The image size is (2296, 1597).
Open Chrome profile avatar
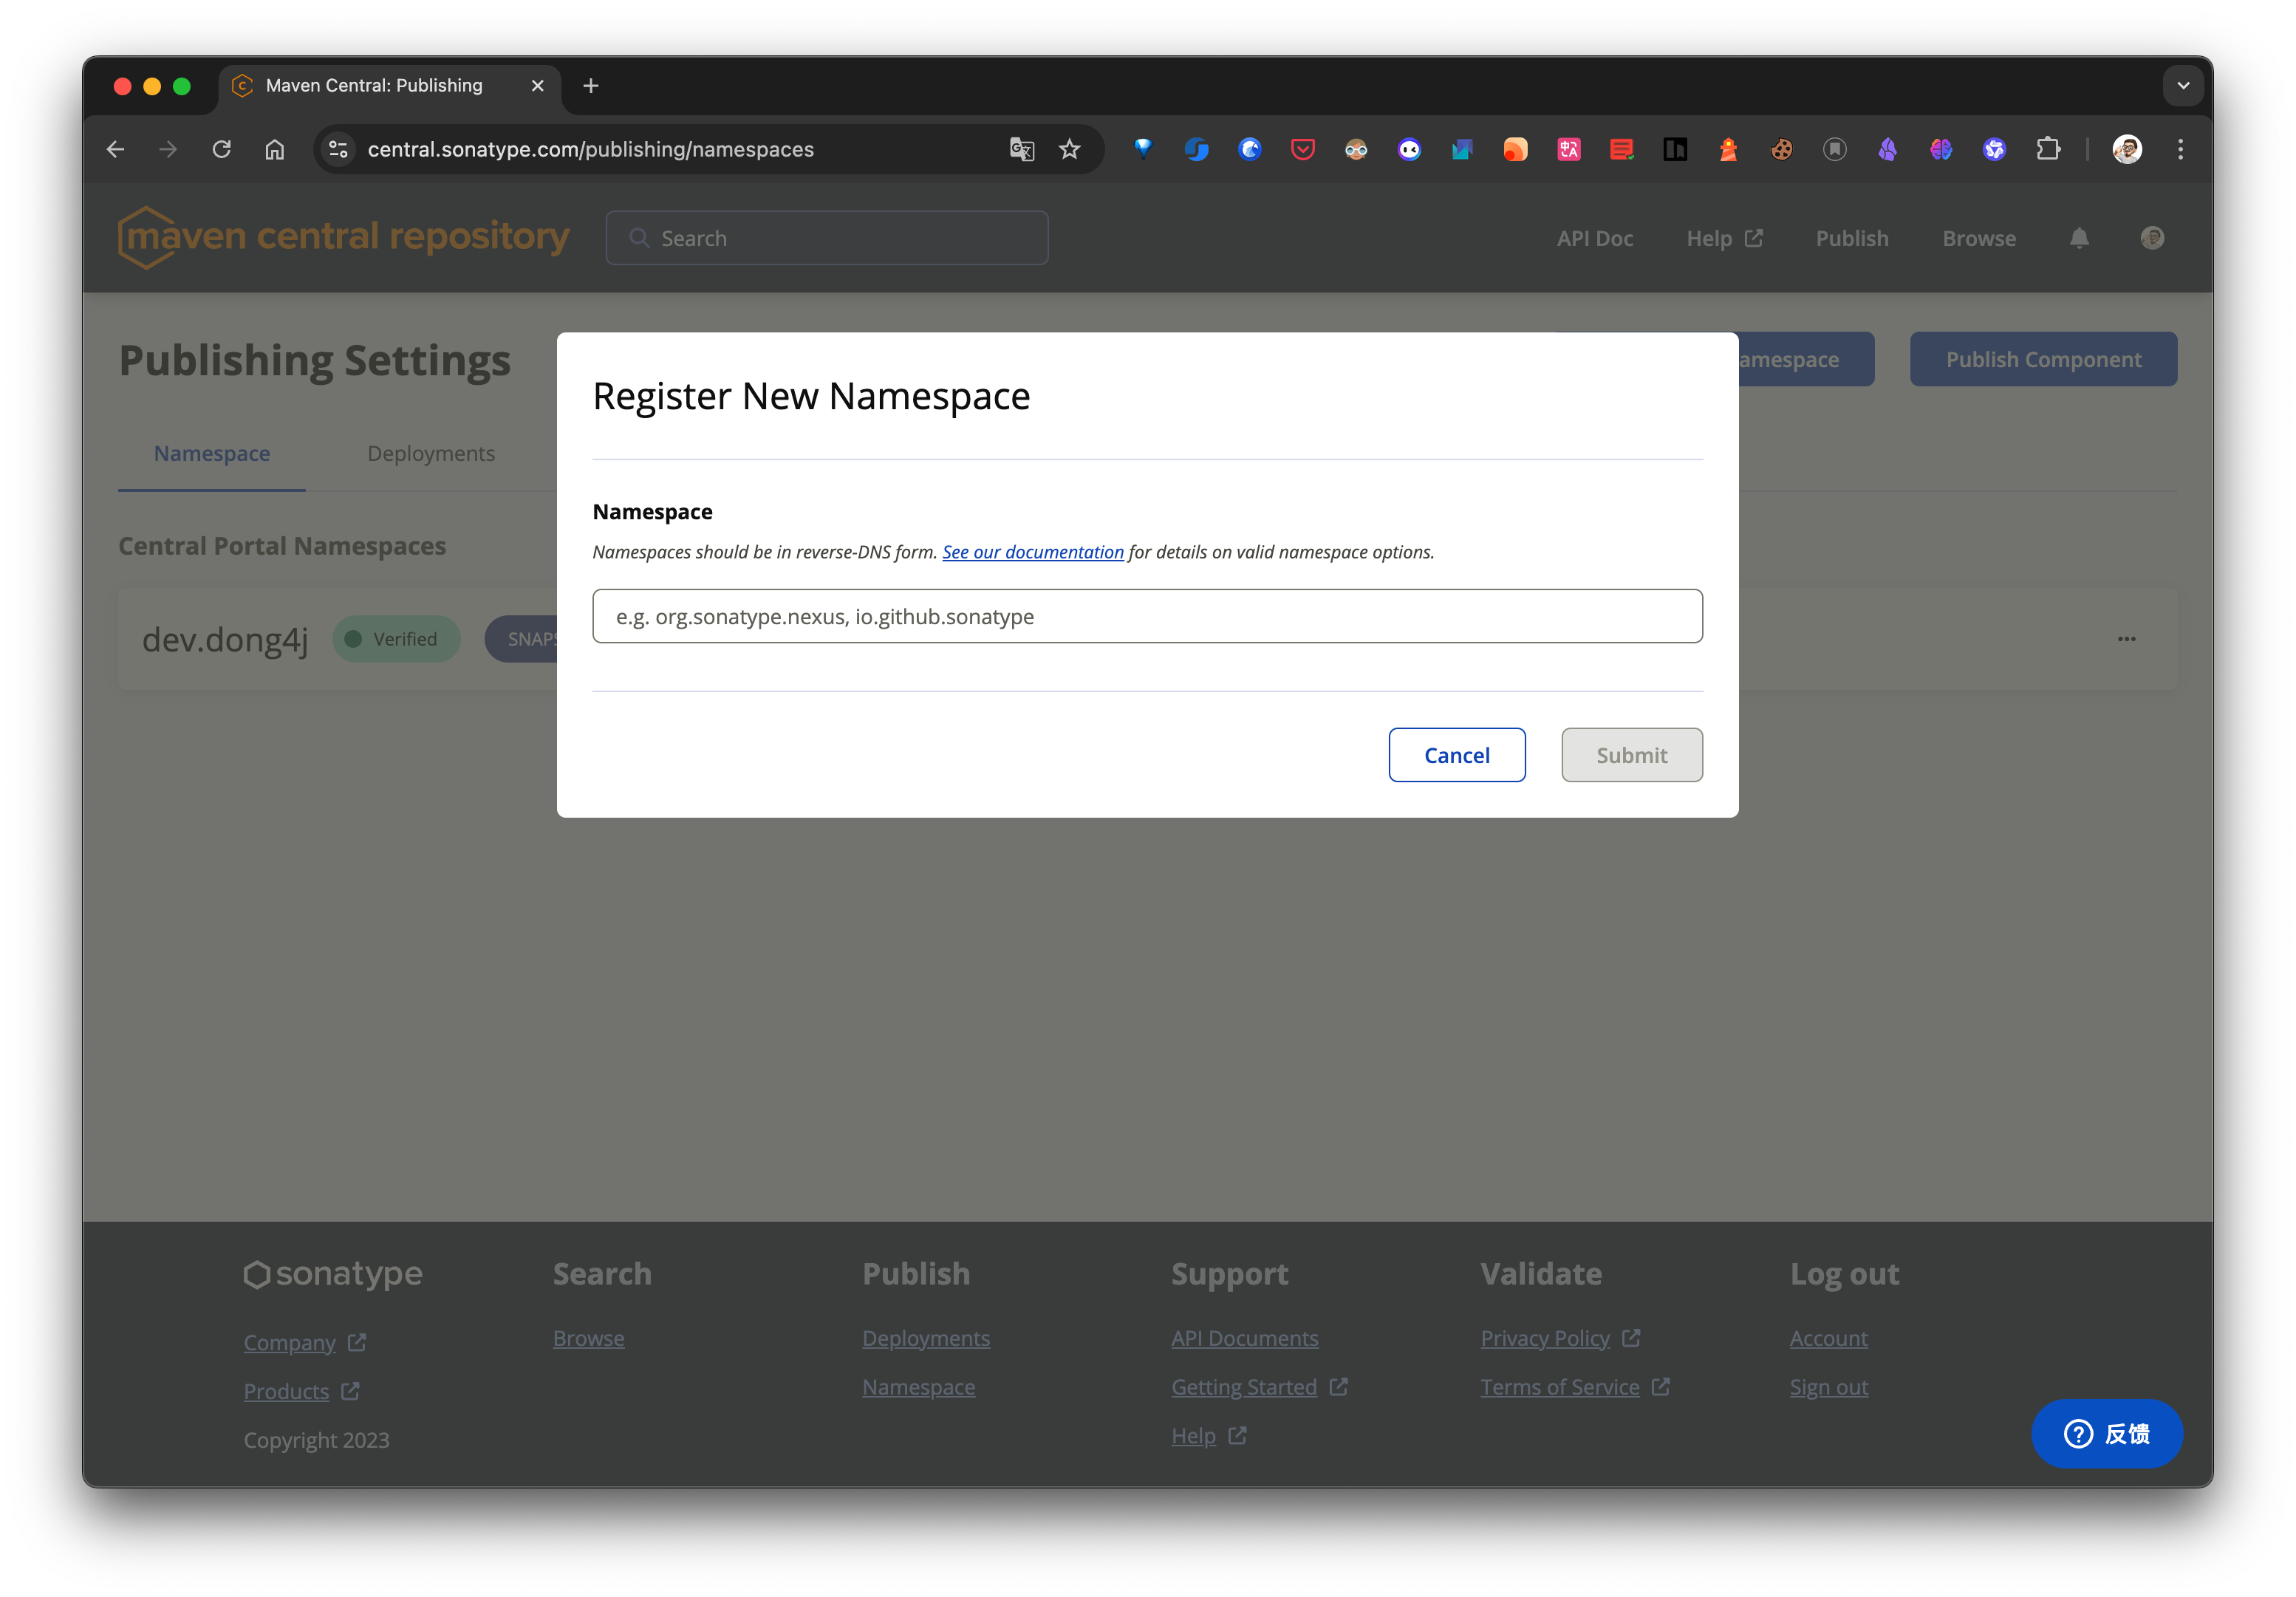2126,149
